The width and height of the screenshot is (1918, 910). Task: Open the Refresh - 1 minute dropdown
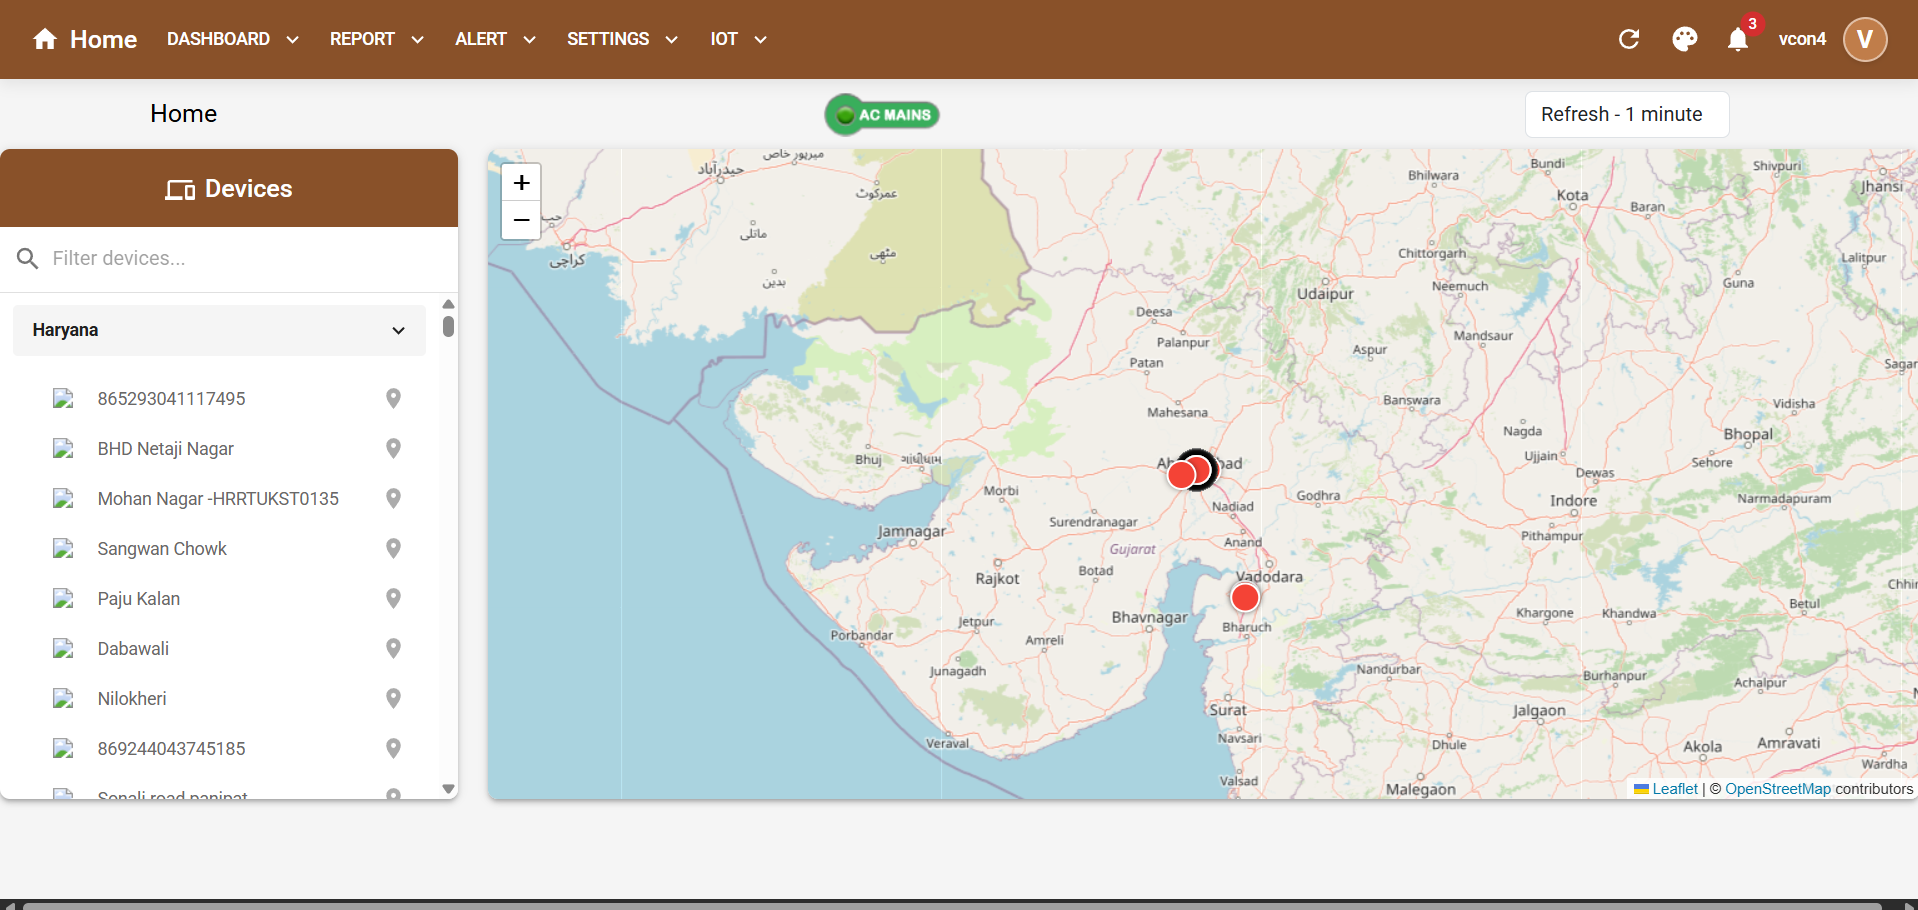pyautogui.click(x=1627, y=114)
